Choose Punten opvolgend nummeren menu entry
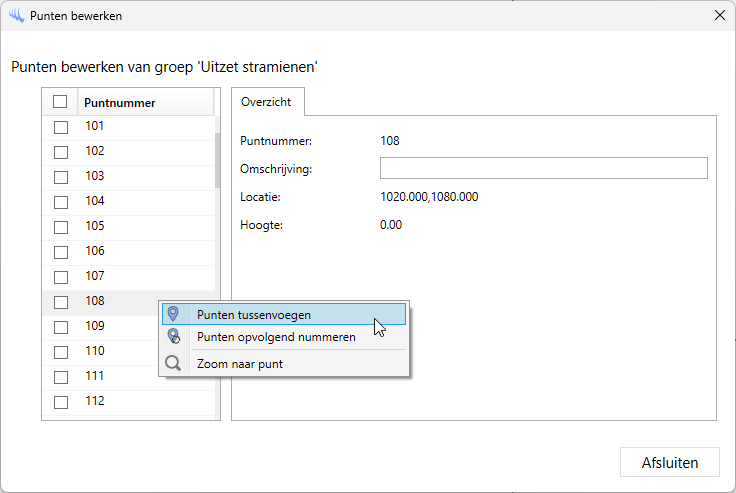 tap(276, 337)
